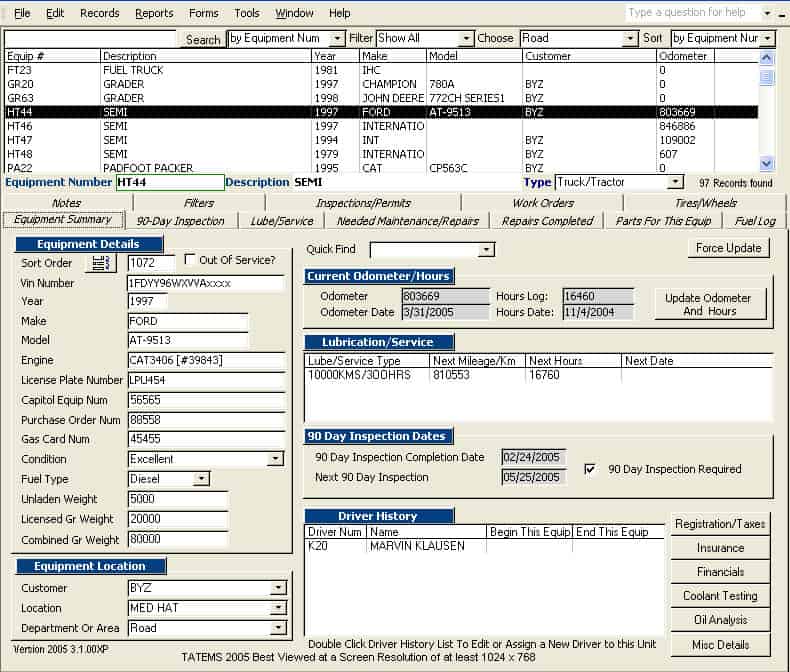Image resolution: width=790 pixels, height=672 pixels.
Task: Click the Financials button
Action: coord(720,572)
